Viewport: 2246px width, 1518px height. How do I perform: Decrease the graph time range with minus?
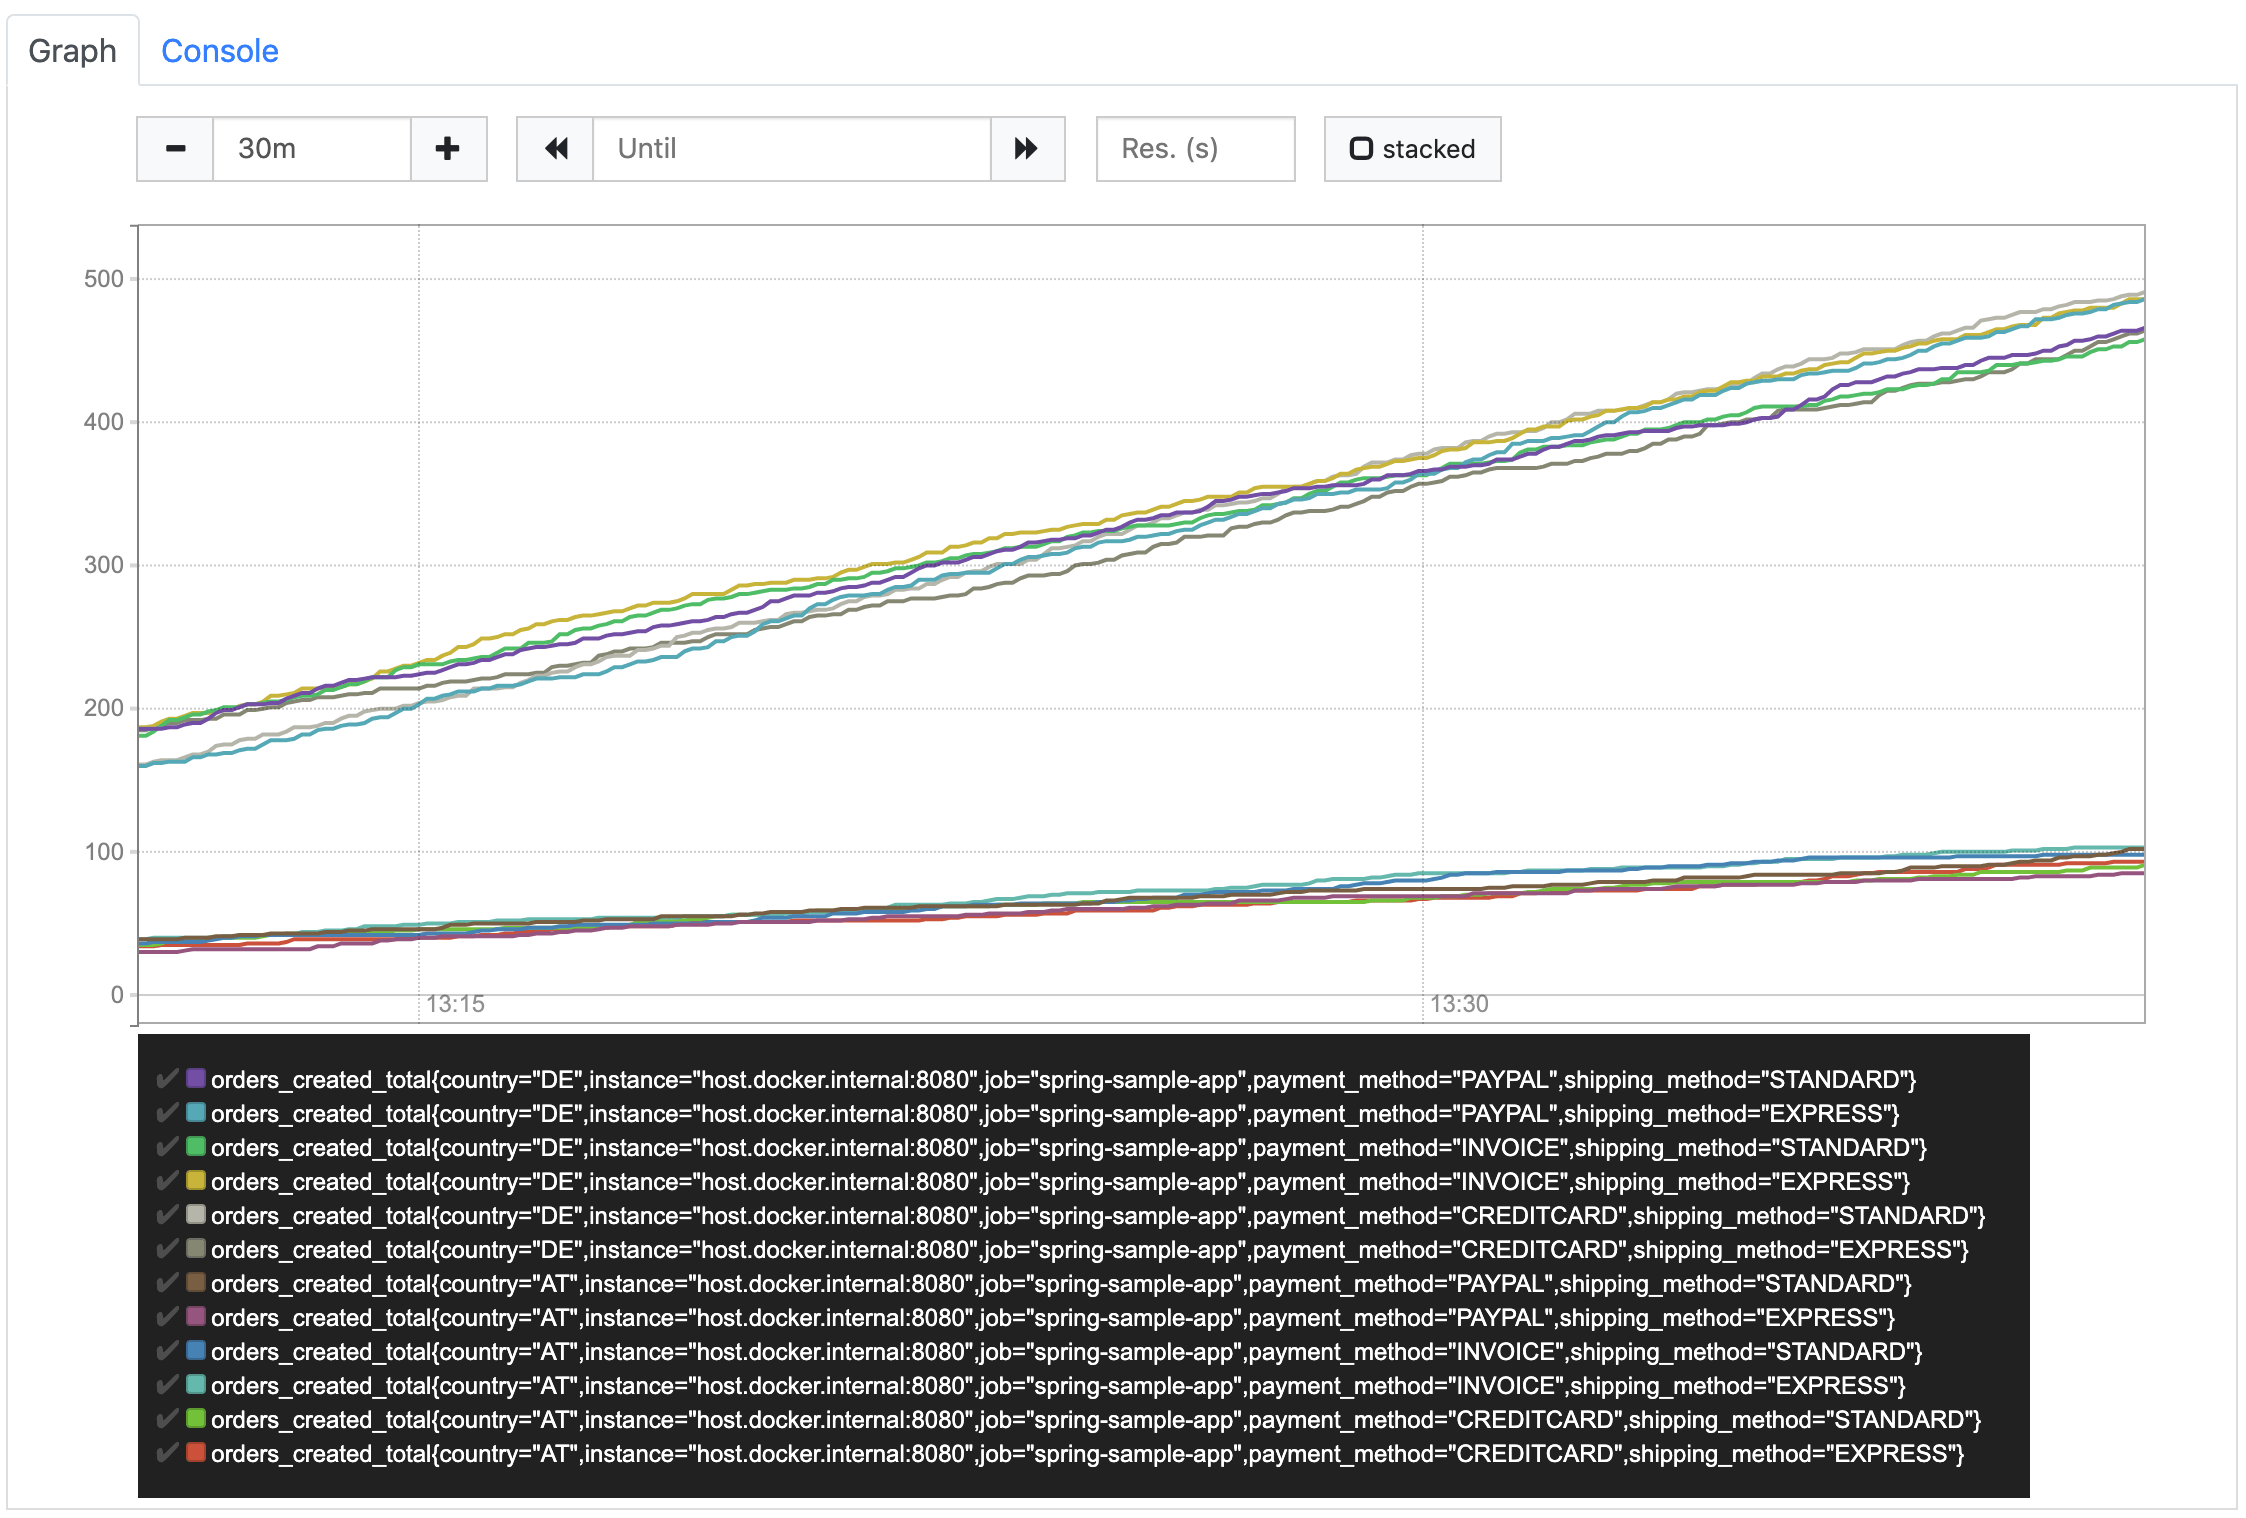tap(175, 149)
